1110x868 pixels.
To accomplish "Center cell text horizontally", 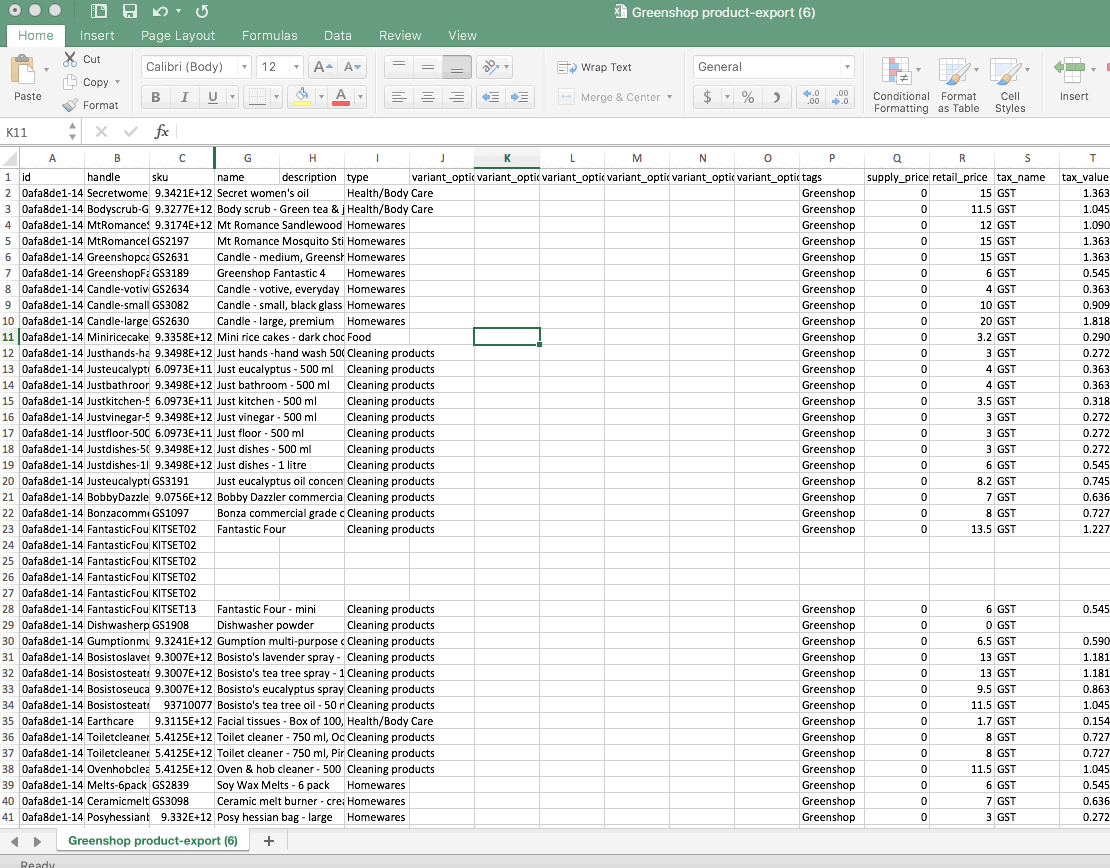I will (x=428, y=97).
